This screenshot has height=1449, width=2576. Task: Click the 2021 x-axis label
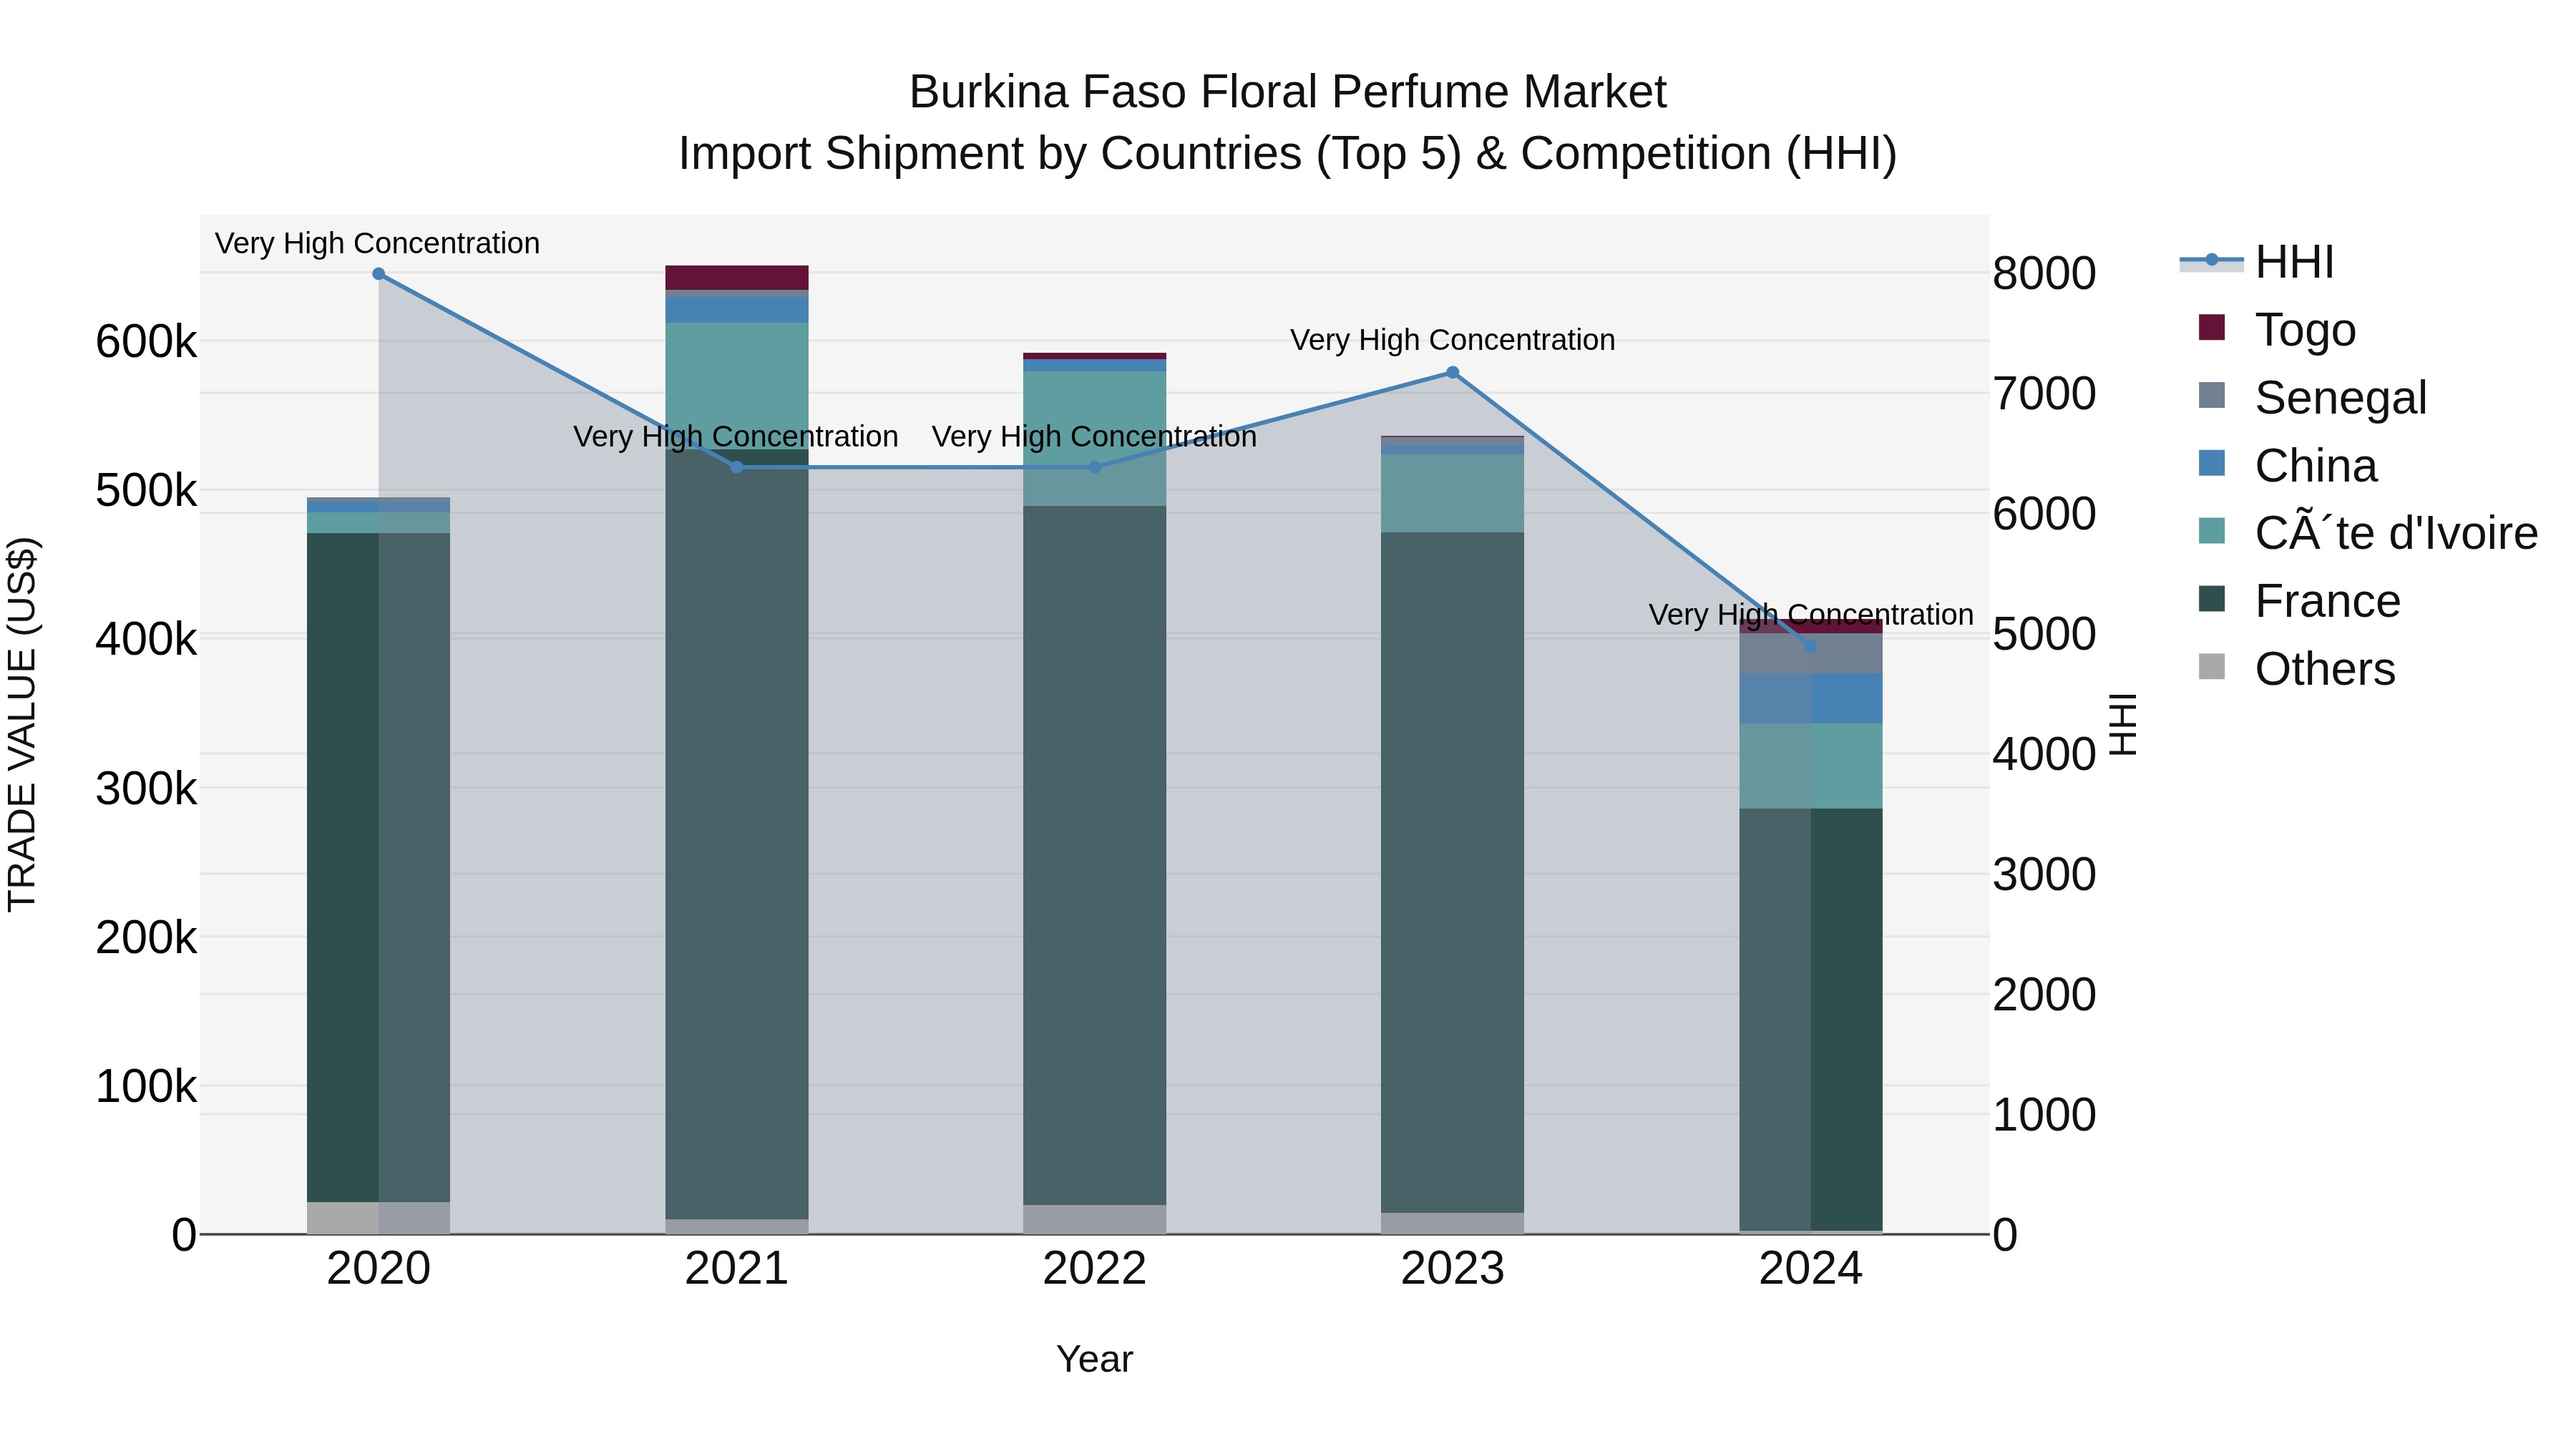coord(737,1269)
